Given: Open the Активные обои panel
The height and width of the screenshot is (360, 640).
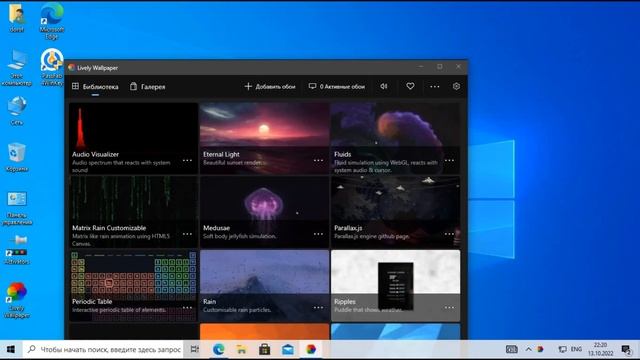Looking at the screenshot, I should point(337,87).
